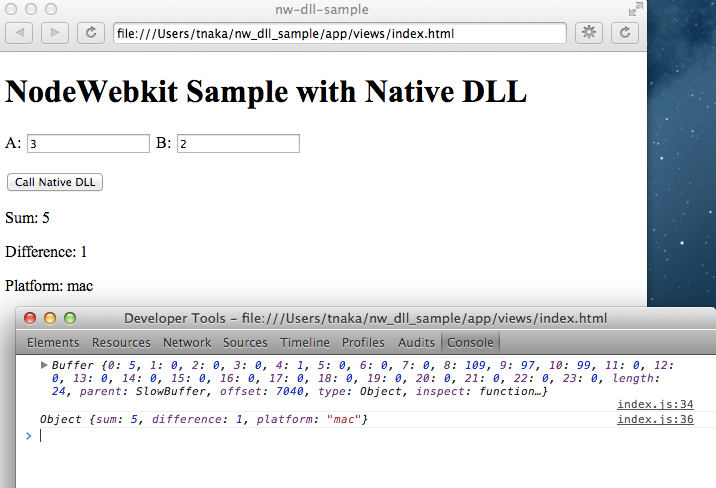Zoom Developer Tools with green button
Screen dimensions: 716x488
pyautogui.click(x=70, y=318)
